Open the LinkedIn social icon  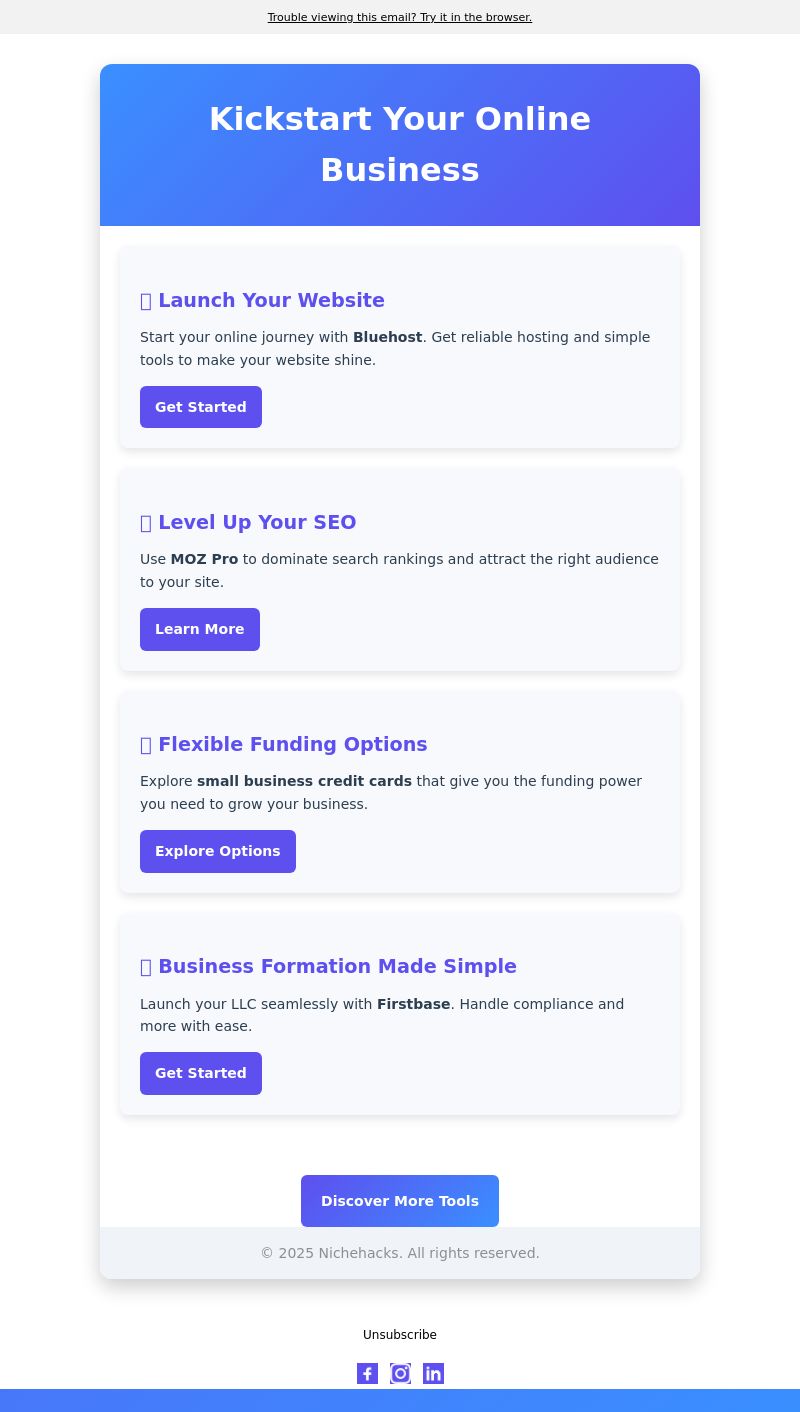pyautogui.click(x=433, y=1373)
